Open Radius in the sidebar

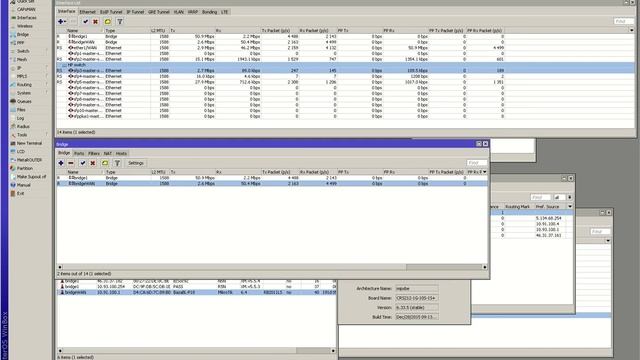tap(23, 127)
